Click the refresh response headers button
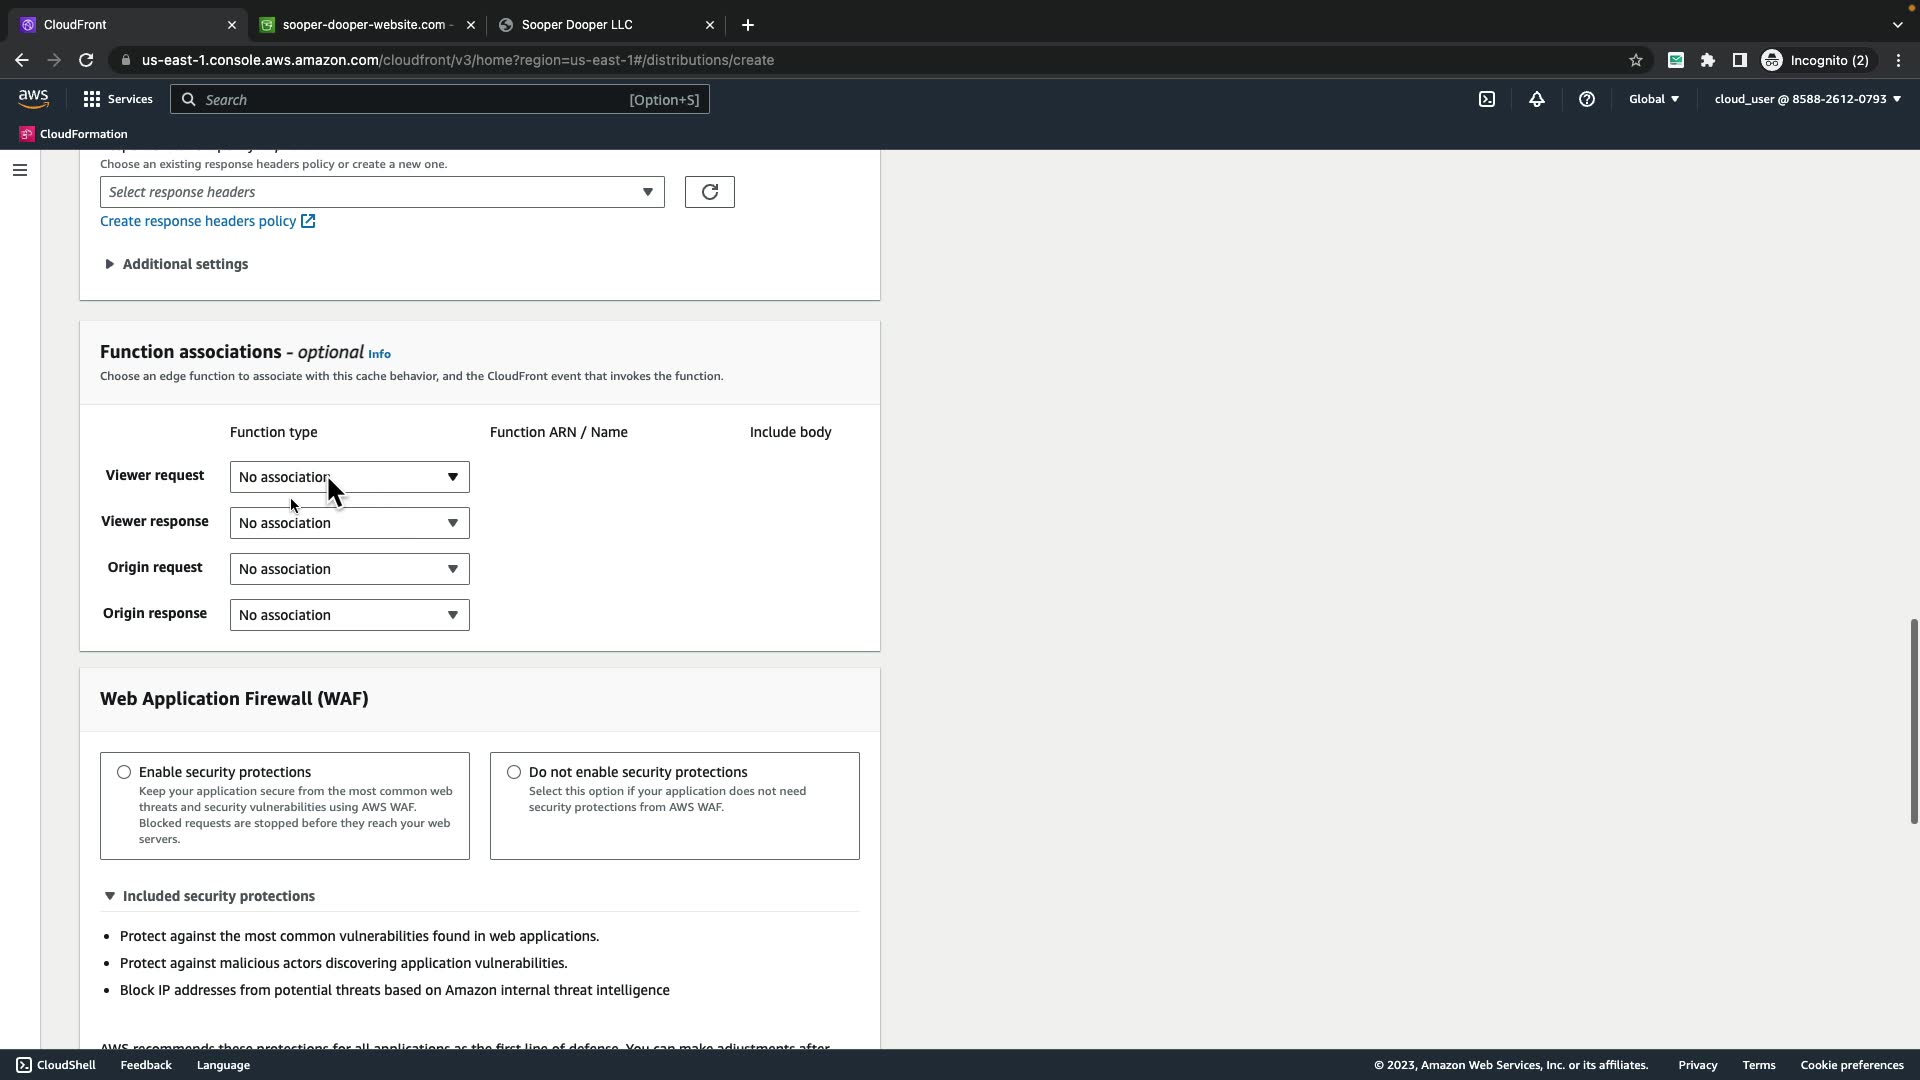 click(709, 192)
